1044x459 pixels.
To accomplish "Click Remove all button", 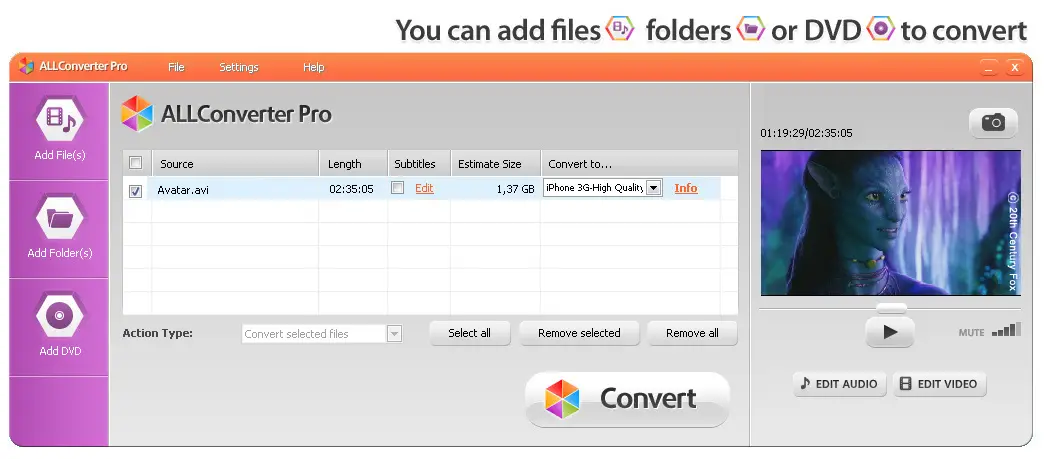I will click(692, 333).
